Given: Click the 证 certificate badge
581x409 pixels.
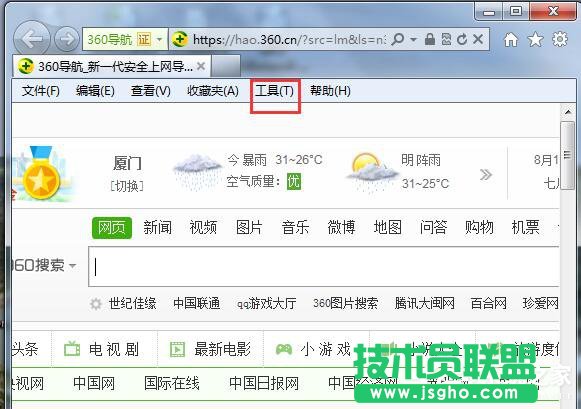Looking at the screenshot, I should click(144, 39).
